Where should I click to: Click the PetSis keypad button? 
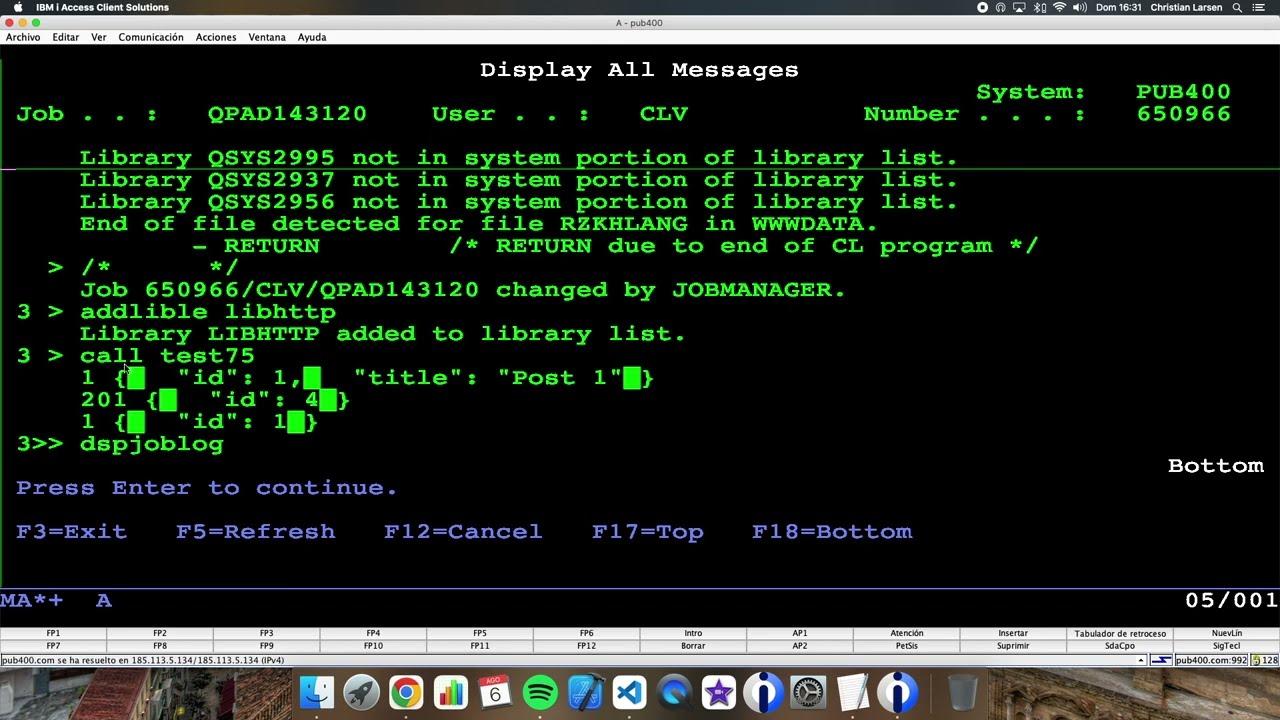(907, 646)
